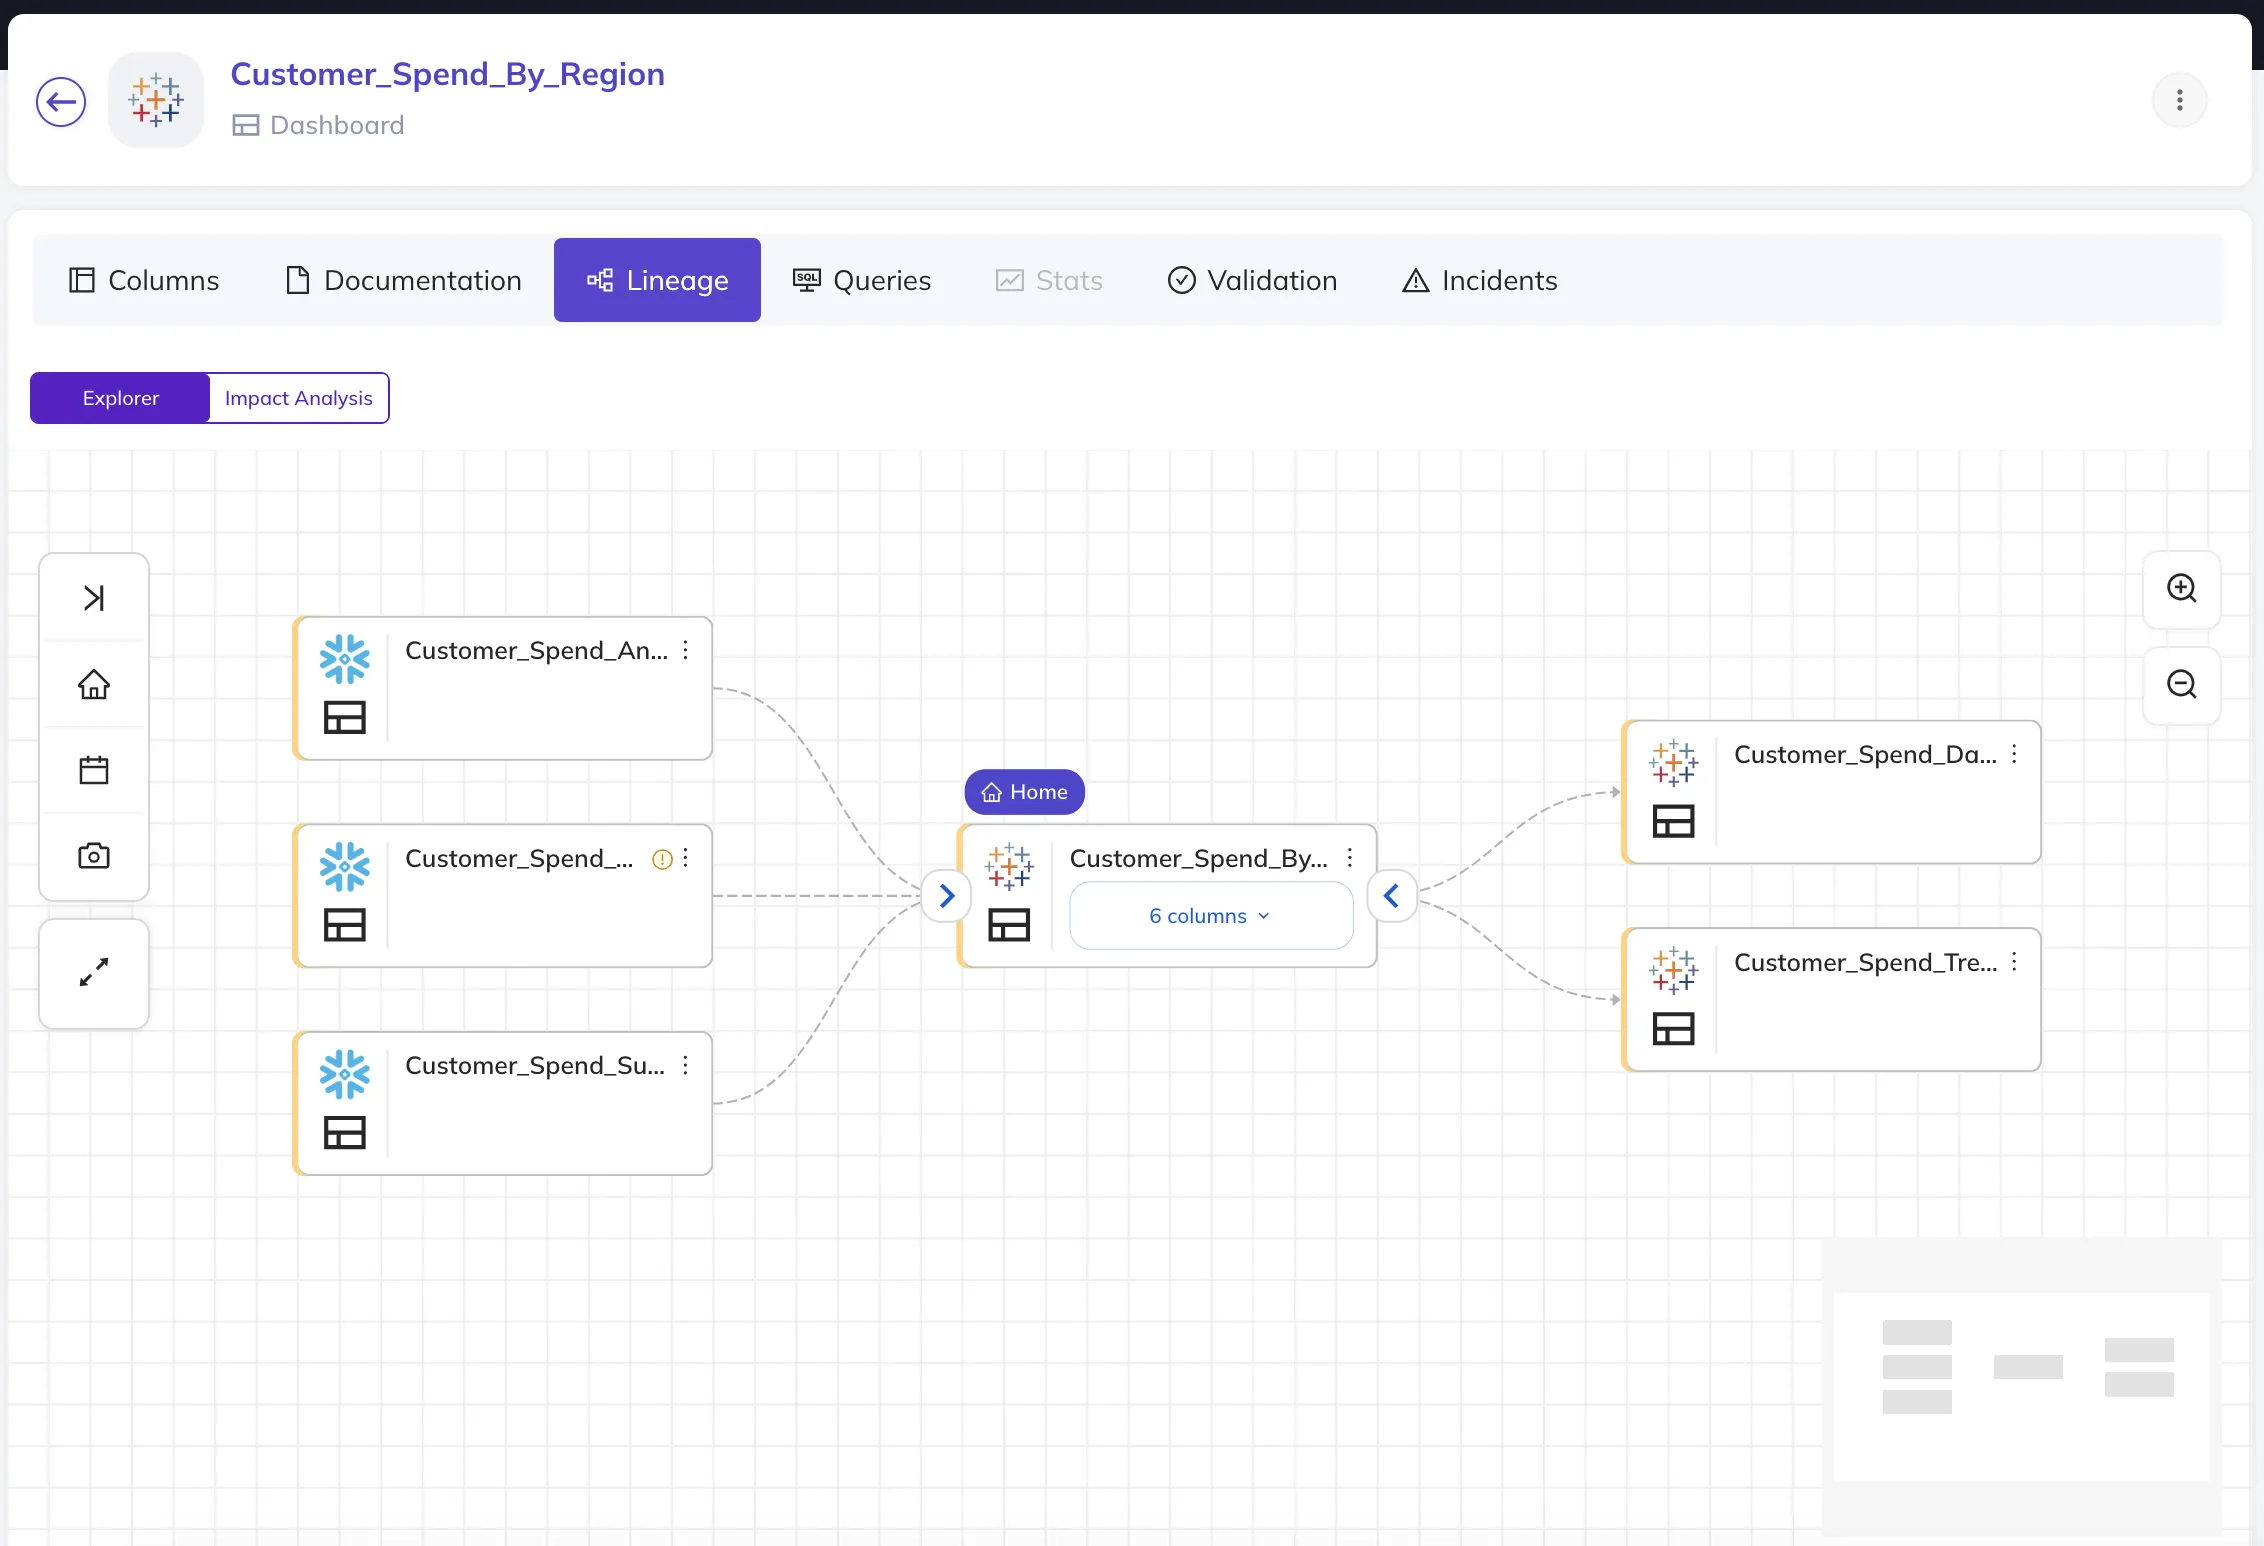Expand upstream with the right chevron
This screenshot has width=2264, height=1546.
click(946, 896)
